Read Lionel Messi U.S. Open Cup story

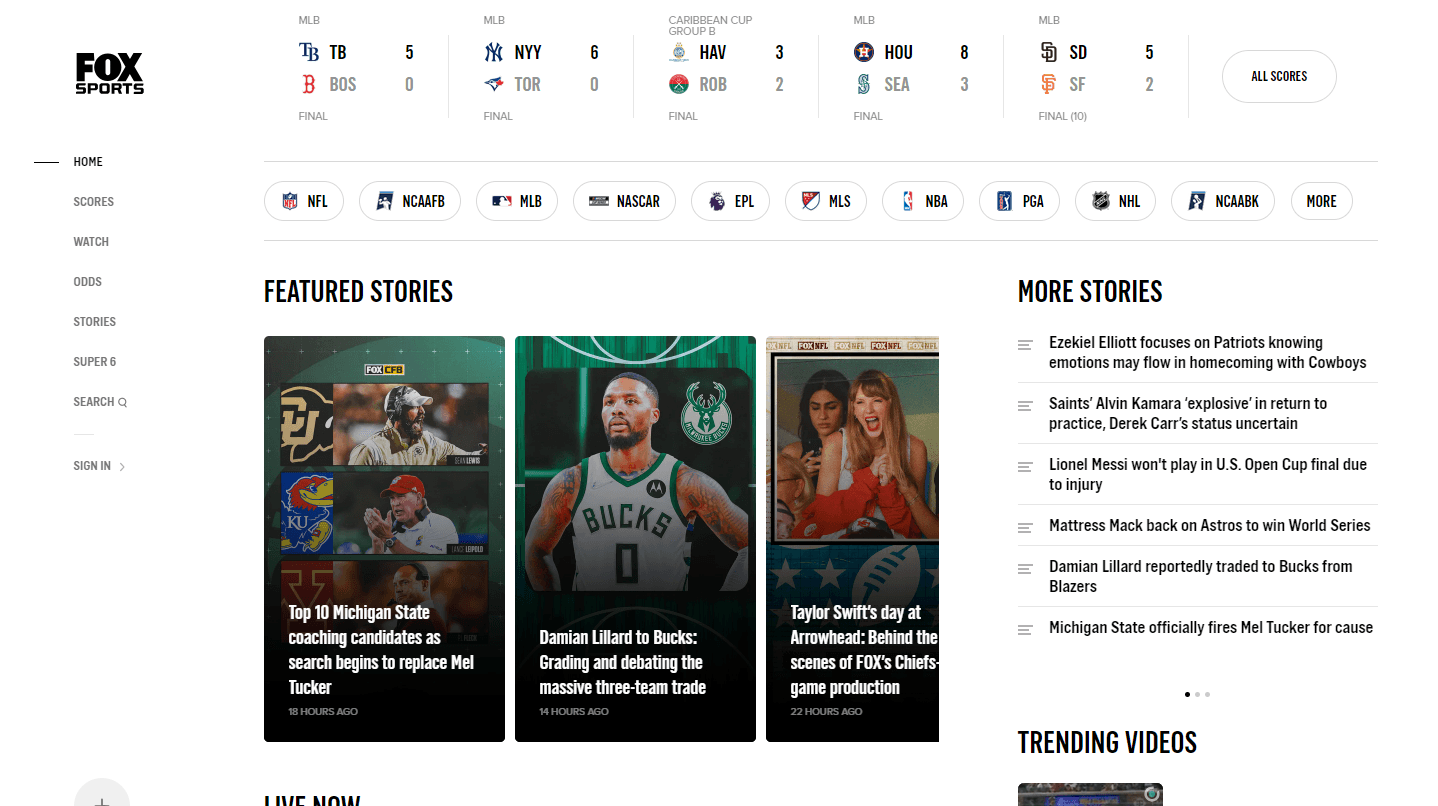point(1207,474)
